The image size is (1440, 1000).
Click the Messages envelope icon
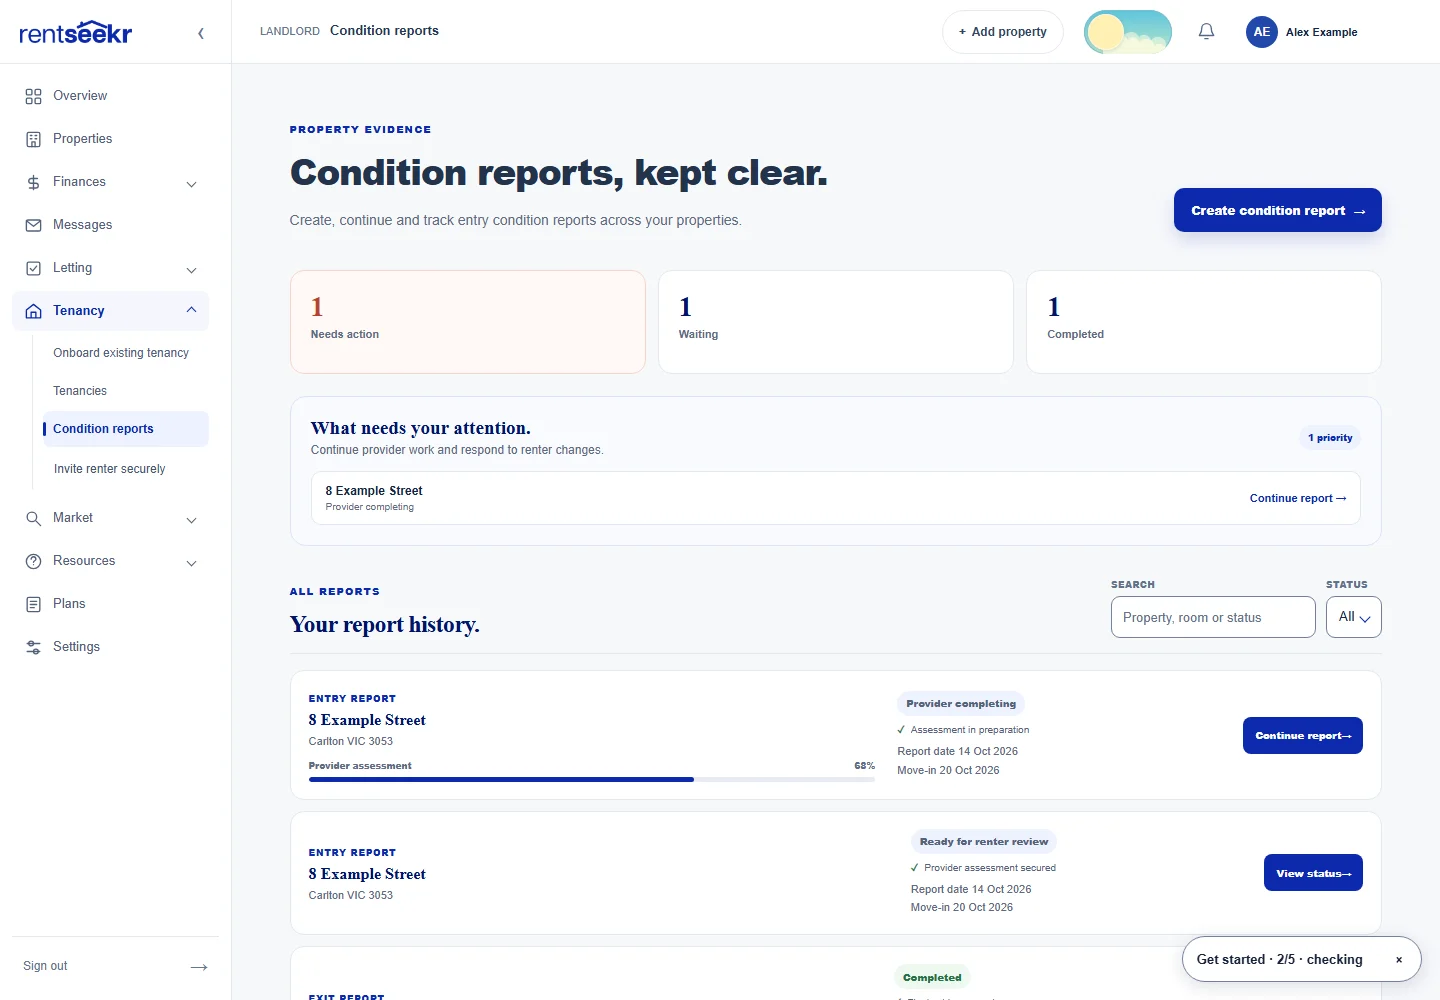(33, 225)
